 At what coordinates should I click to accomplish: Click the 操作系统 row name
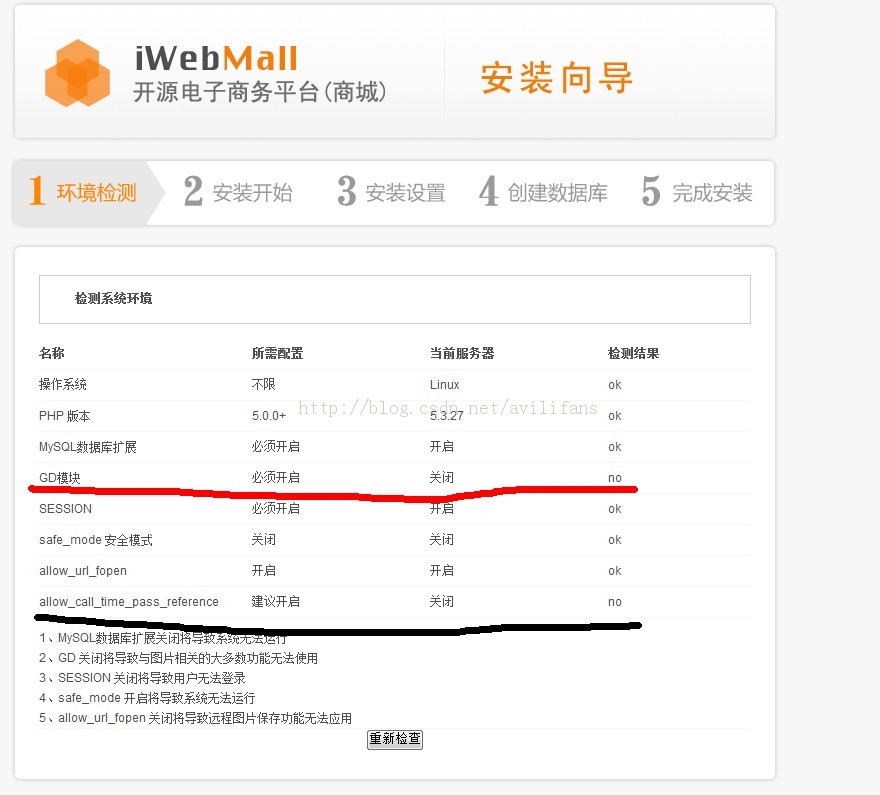tap(63, 385)
